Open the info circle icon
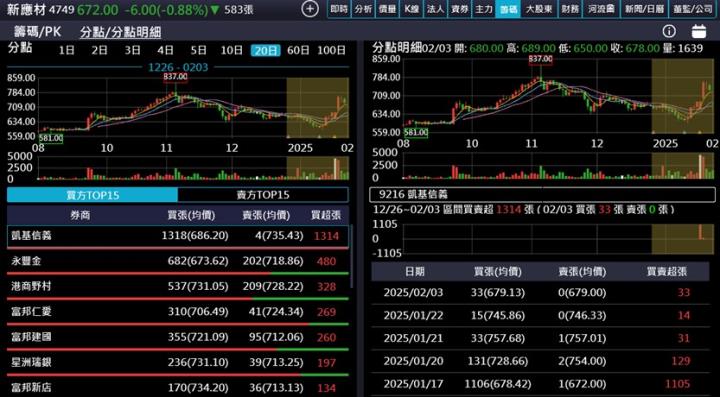Screen dimensions: 720x397 click(669, 31)
